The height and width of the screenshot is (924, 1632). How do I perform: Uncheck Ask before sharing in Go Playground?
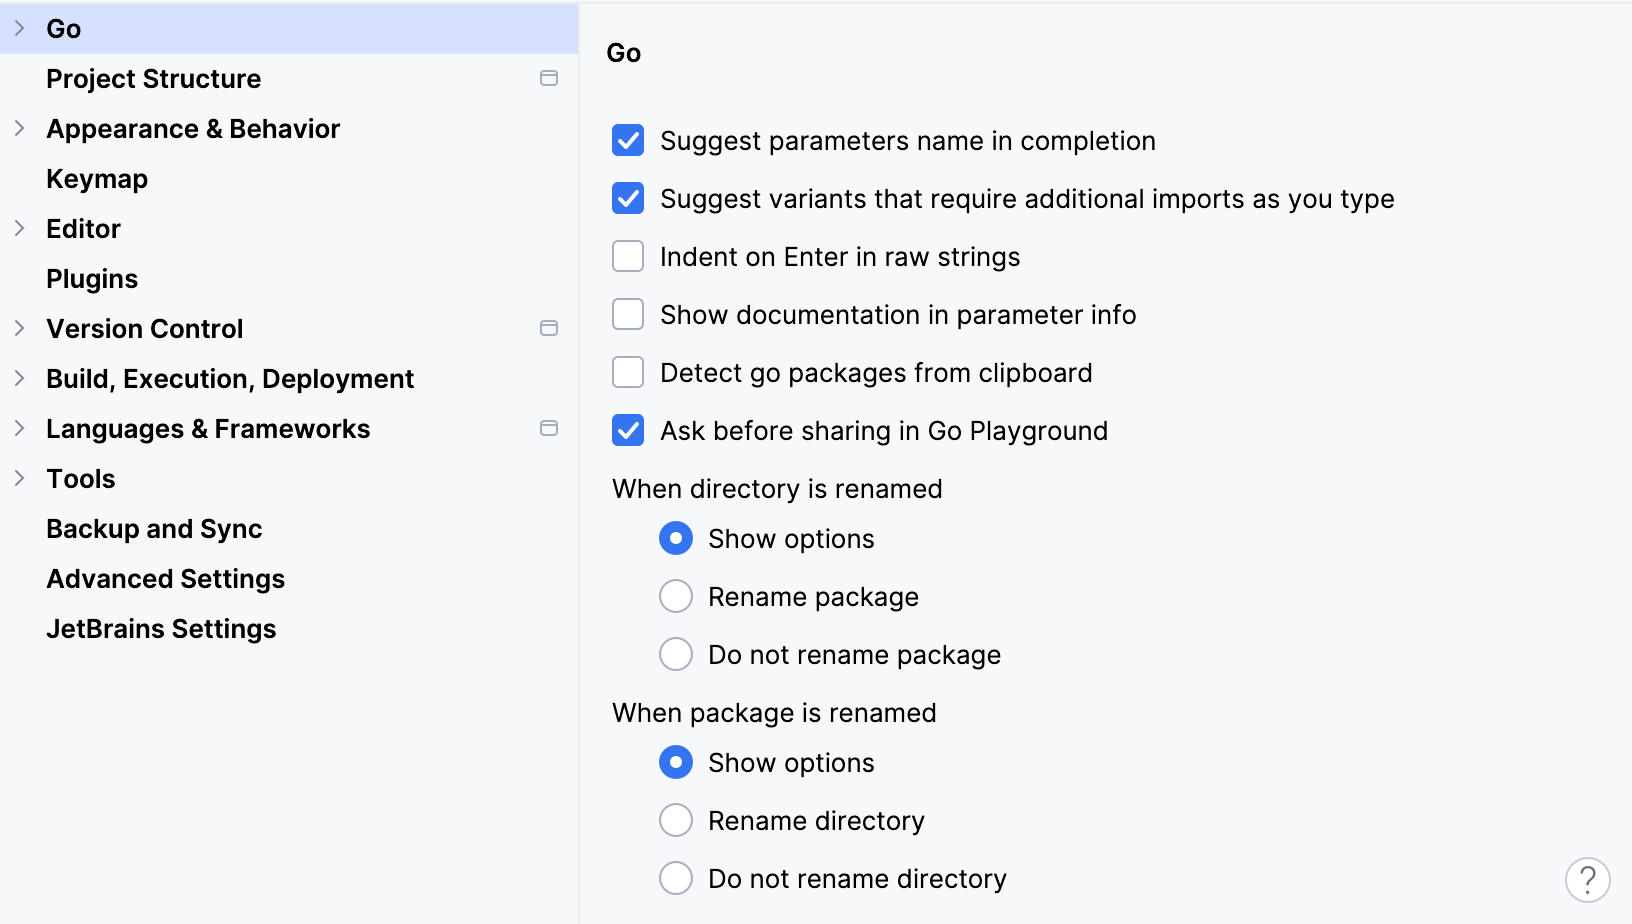(x=627, y=430)
